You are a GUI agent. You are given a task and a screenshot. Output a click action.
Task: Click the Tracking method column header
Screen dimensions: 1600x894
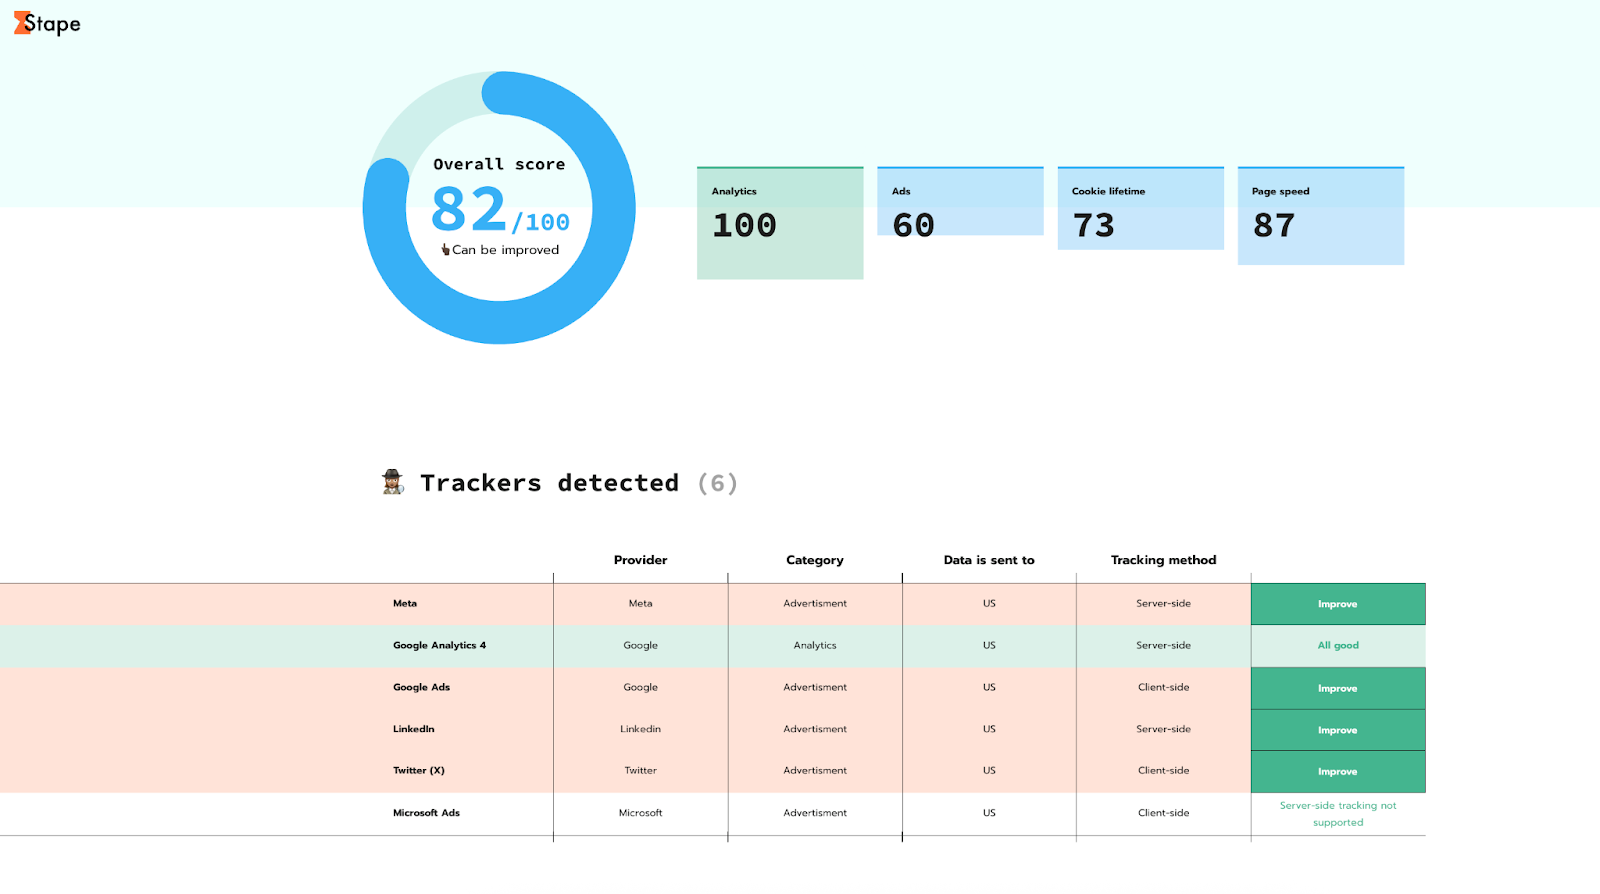1164,560
